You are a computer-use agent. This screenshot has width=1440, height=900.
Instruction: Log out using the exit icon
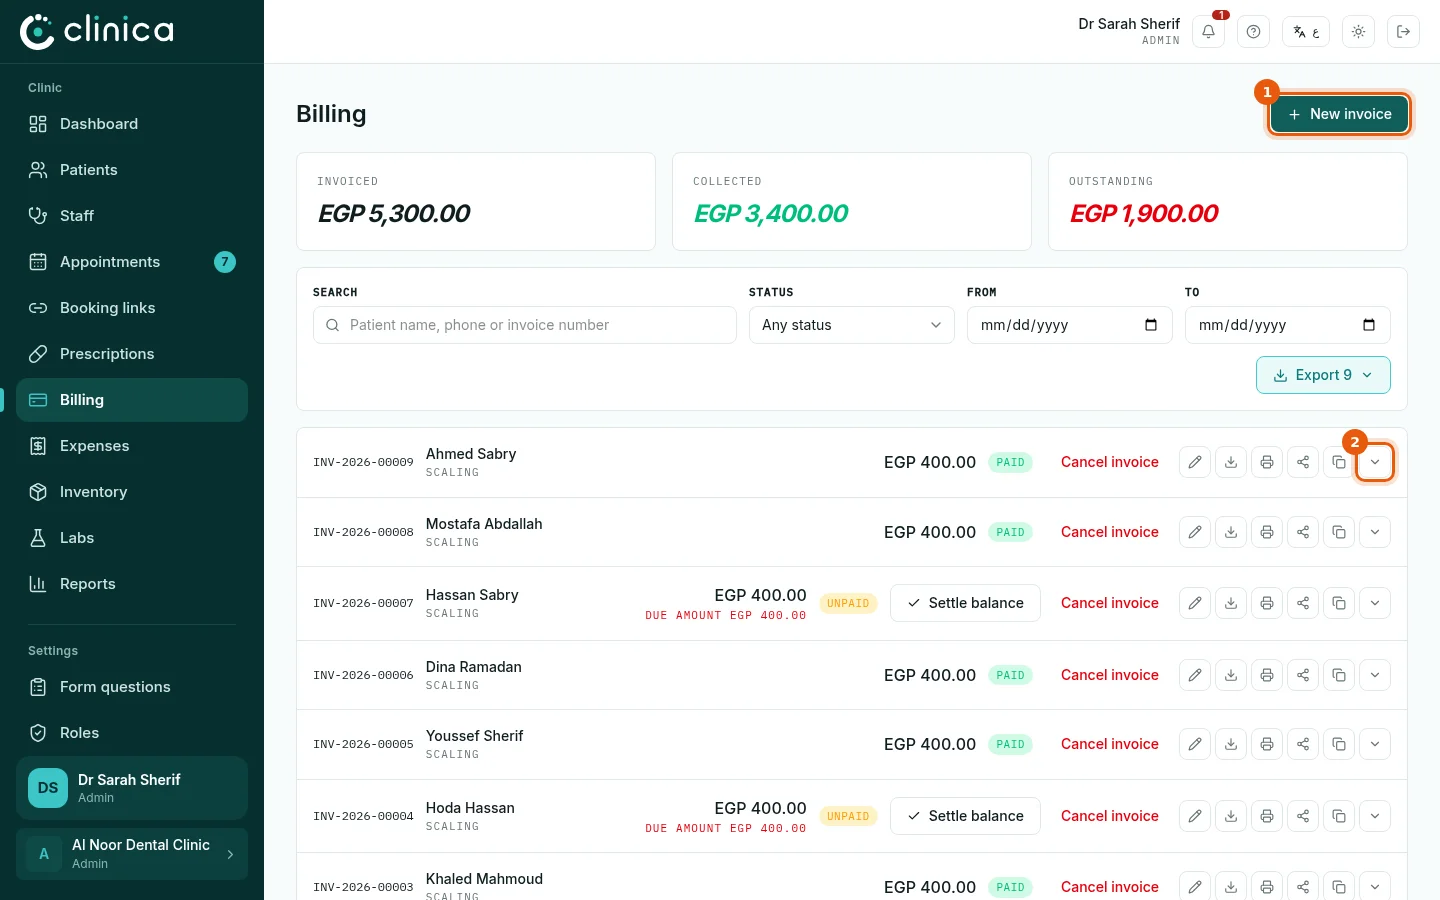[1404, 32]
